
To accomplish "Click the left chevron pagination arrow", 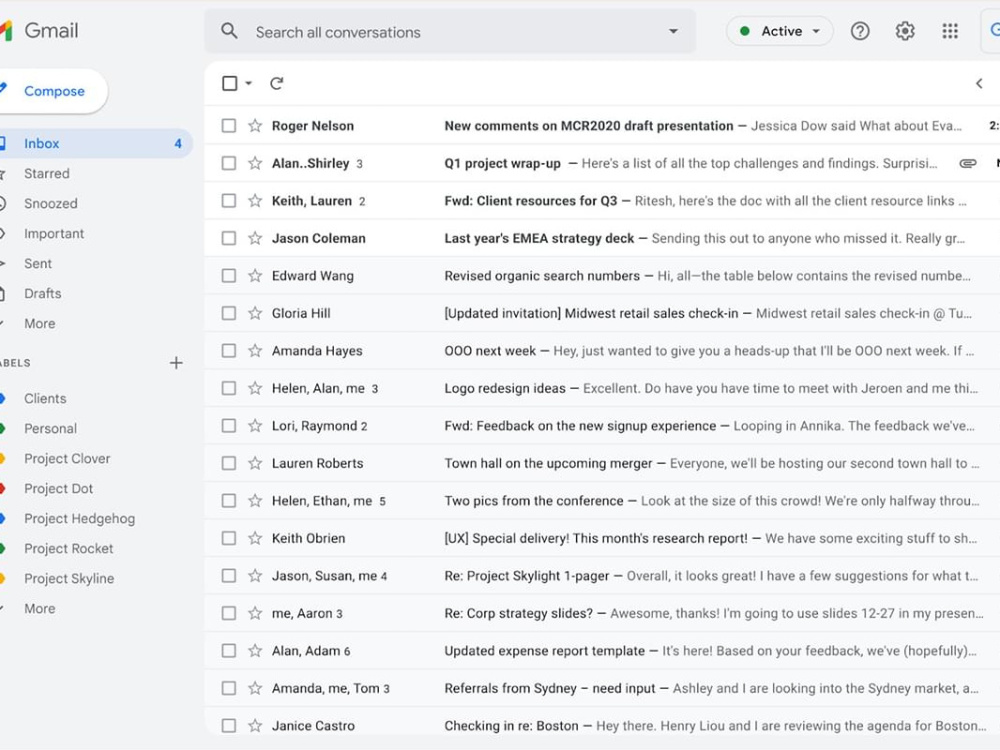I will coord(979,84).
